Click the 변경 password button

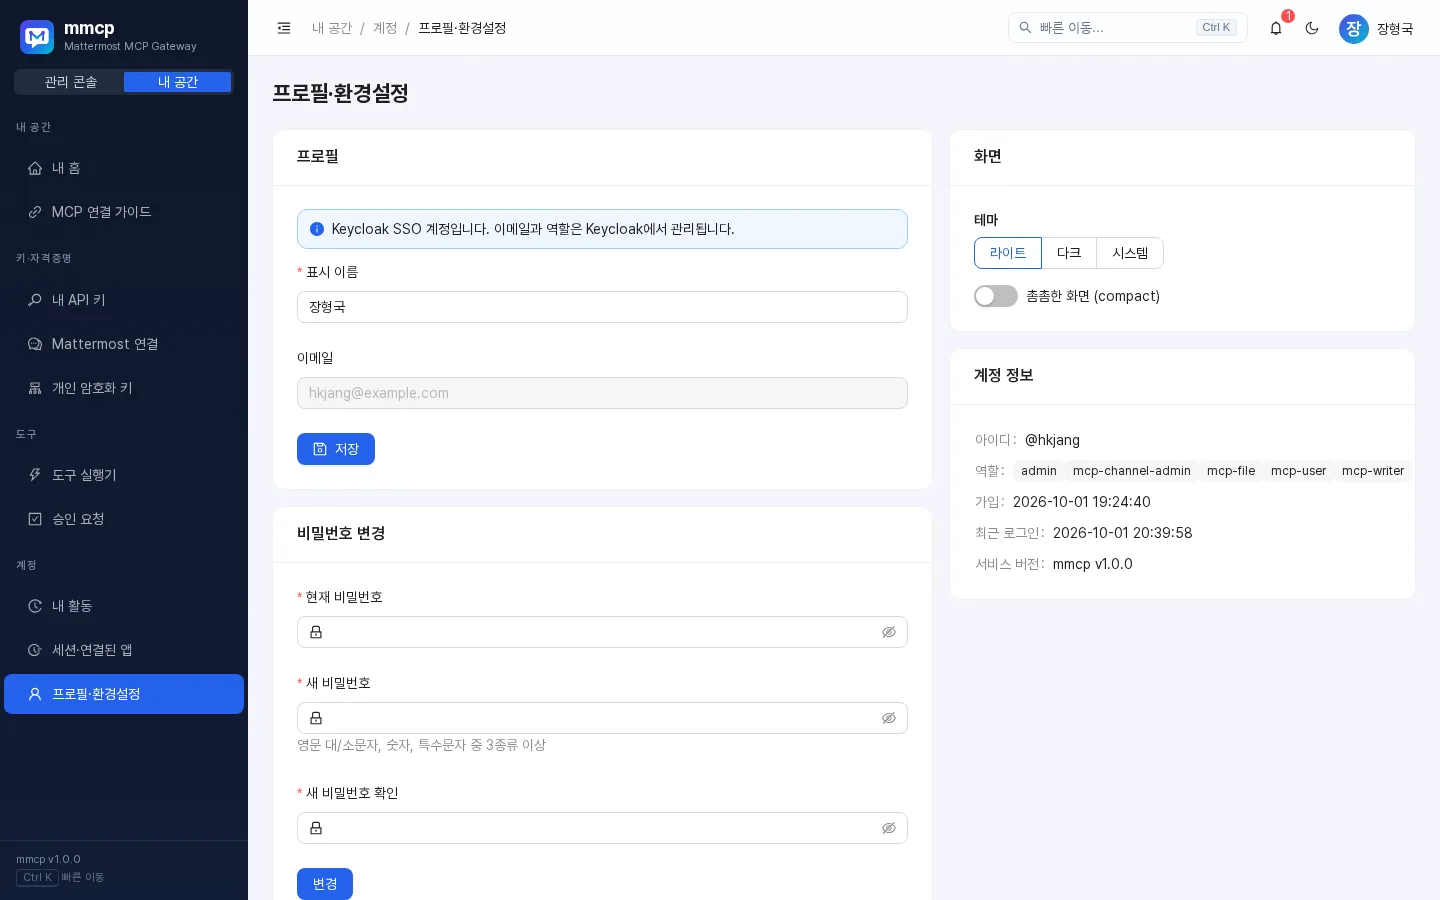click(x=325, y=884)
